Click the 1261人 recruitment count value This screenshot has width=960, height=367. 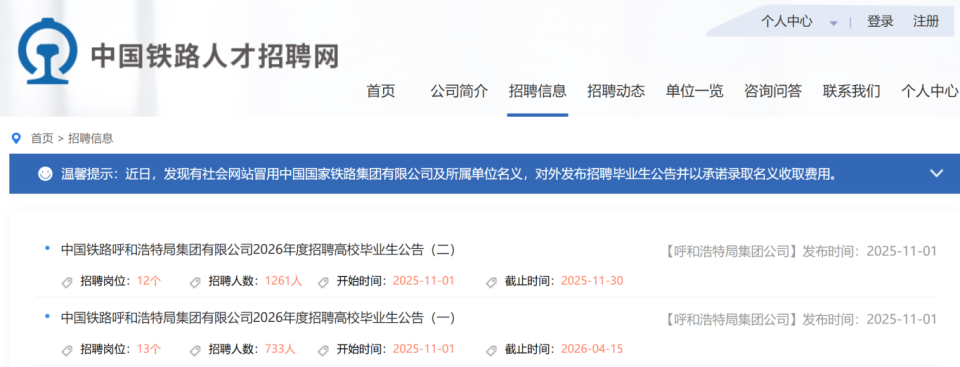click(x=283, y=281)
